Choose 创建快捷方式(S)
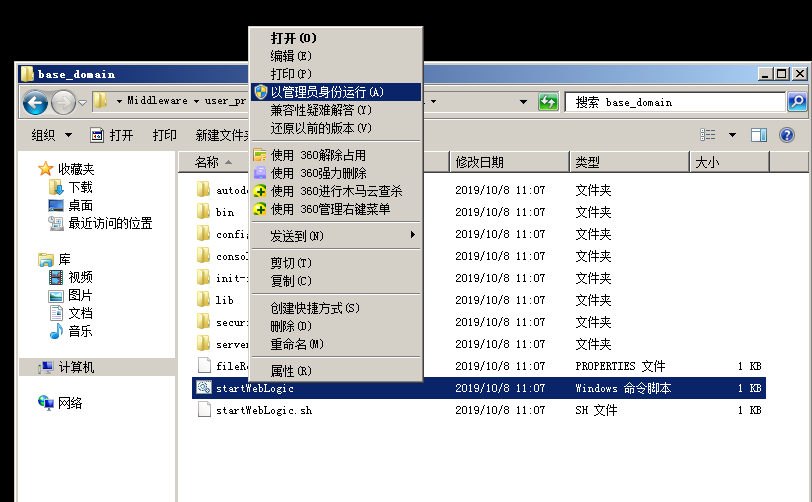Image resolution: width=812 pixels, height=502 pixels. [336, 308]
